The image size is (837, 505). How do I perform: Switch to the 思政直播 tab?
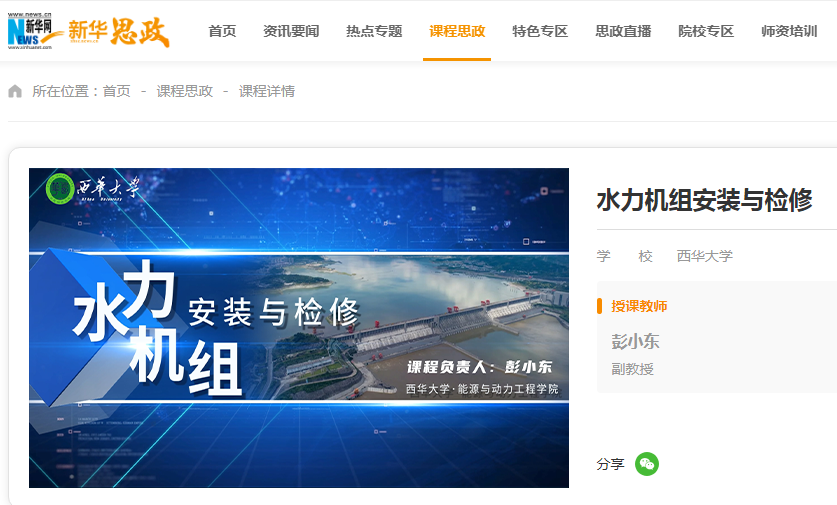pos(623,31)
